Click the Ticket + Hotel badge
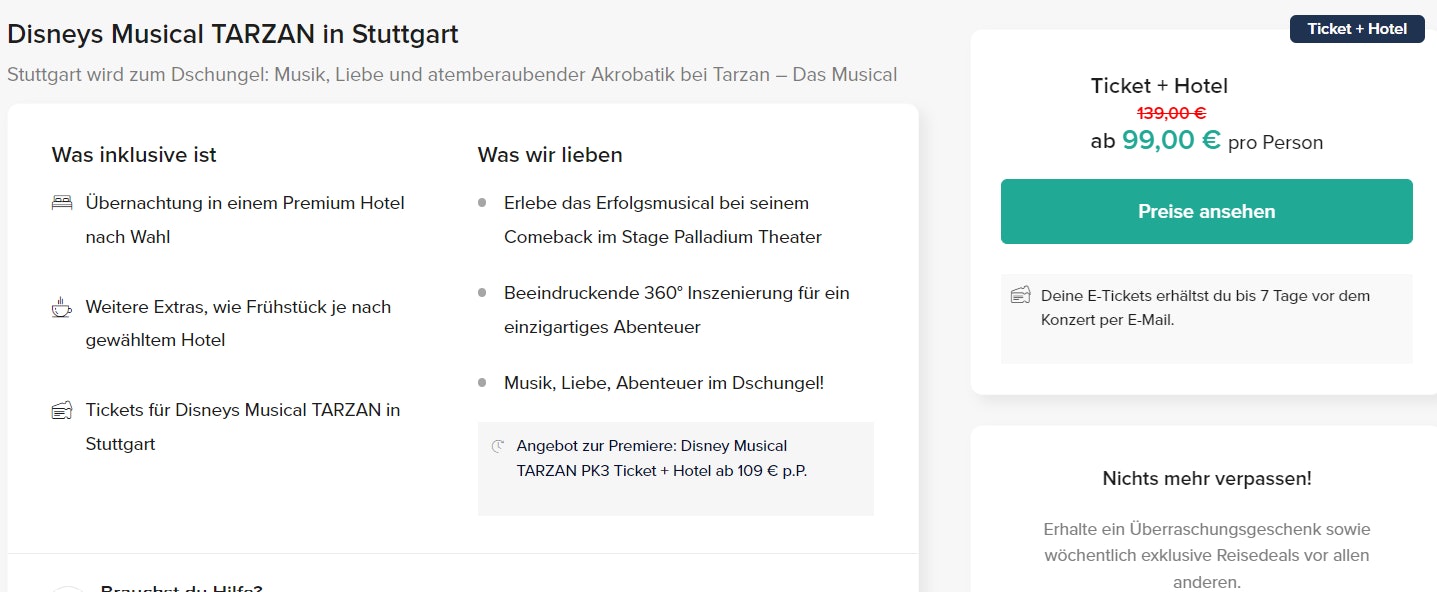This screenshot has height=592, width=1437. 1356,29
